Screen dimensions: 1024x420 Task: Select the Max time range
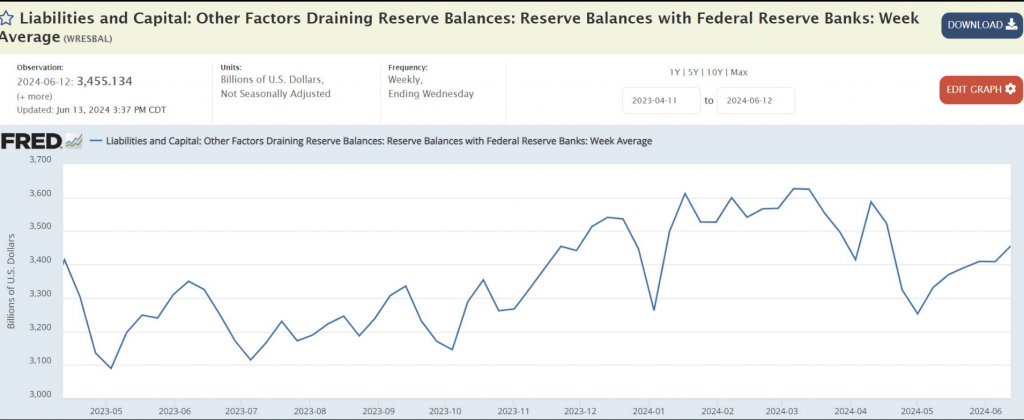pos(739,72)
